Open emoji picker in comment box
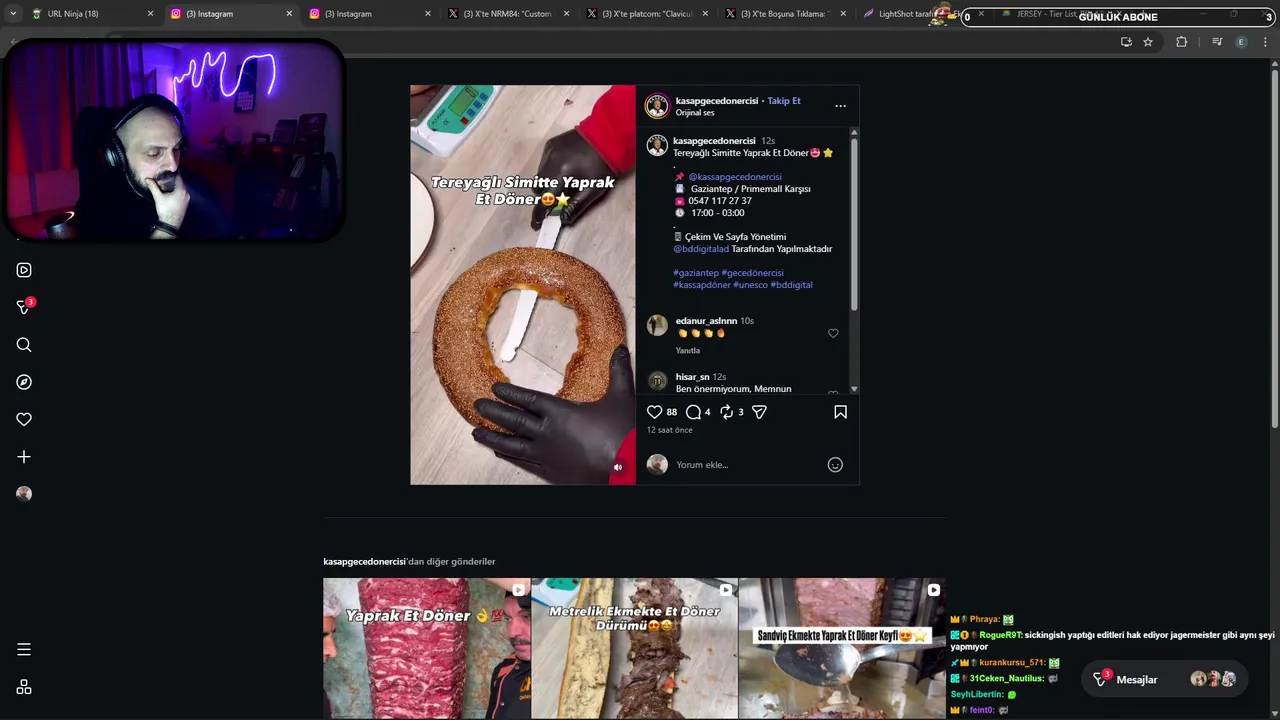This screenshot has width=1280, height=720. [x=835, y=465]
